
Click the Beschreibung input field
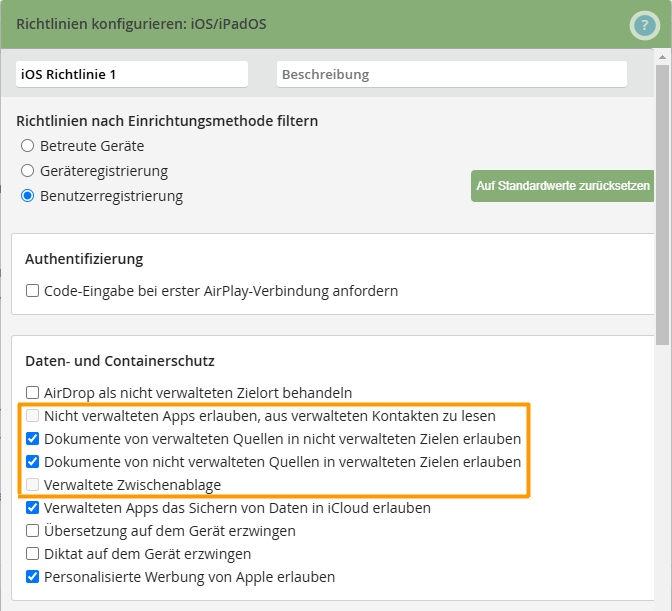click(452, 74)
